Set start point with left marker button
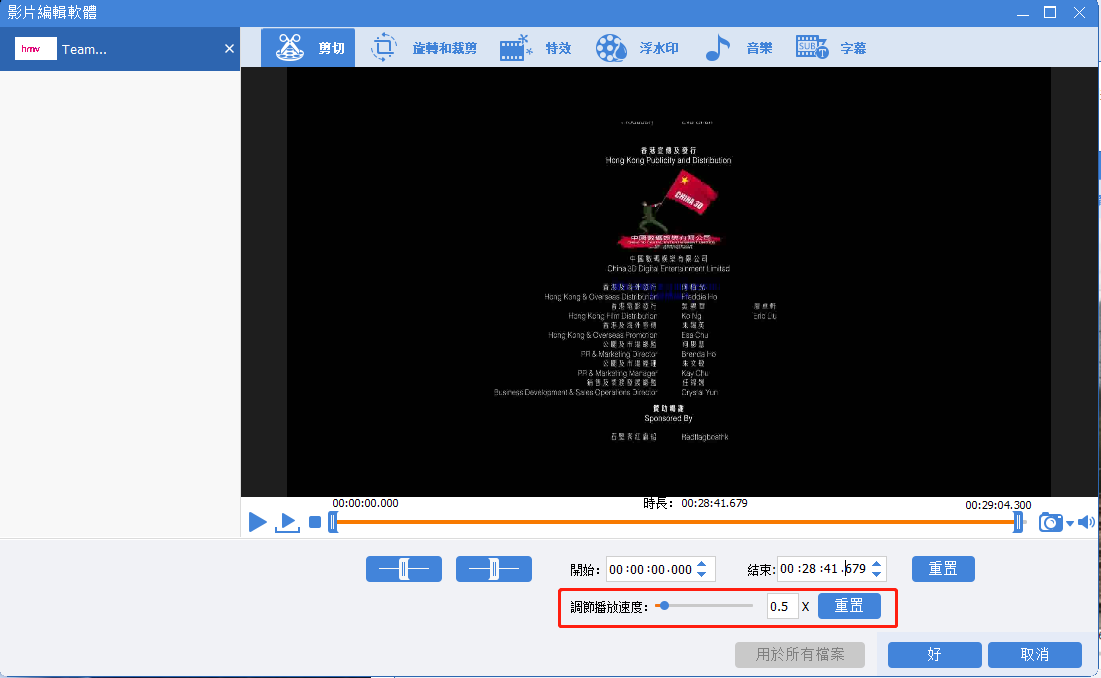 point(404,569)
